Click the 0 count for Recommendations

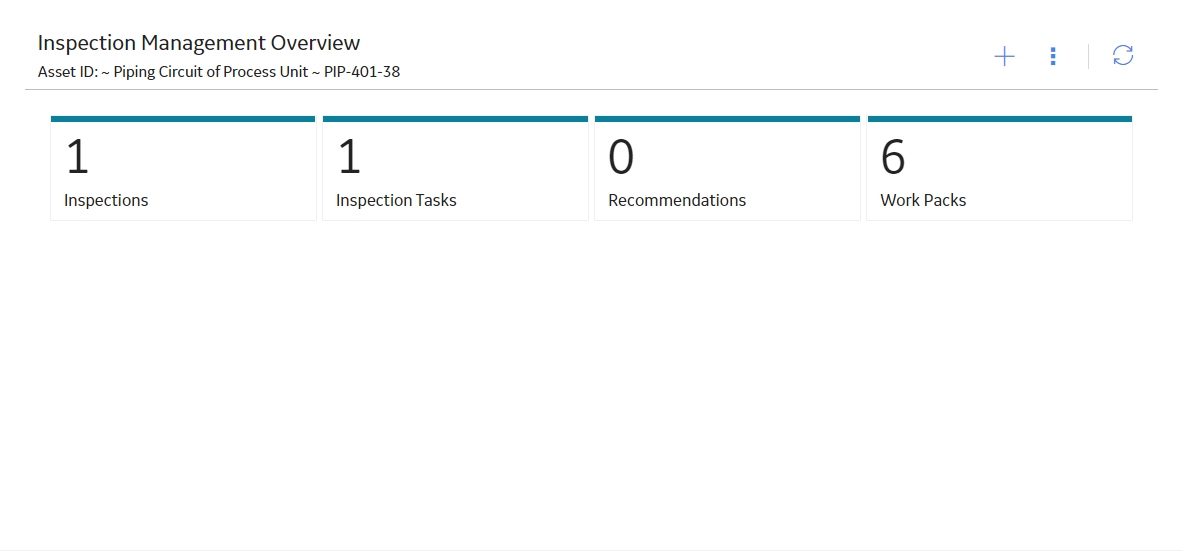pyautogui.click(x=621, y=157)
